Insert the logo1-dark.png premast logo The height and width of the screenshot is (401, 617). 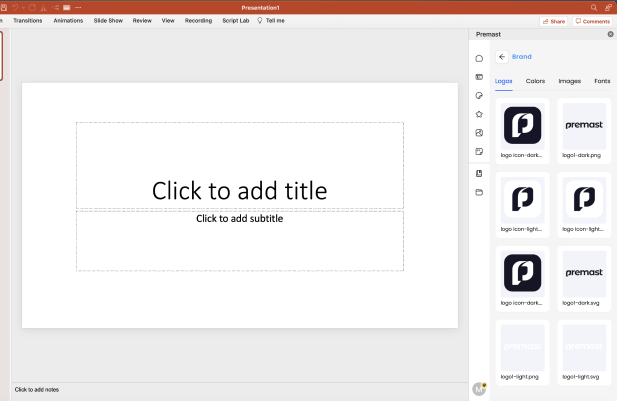[x=584, y=131]
